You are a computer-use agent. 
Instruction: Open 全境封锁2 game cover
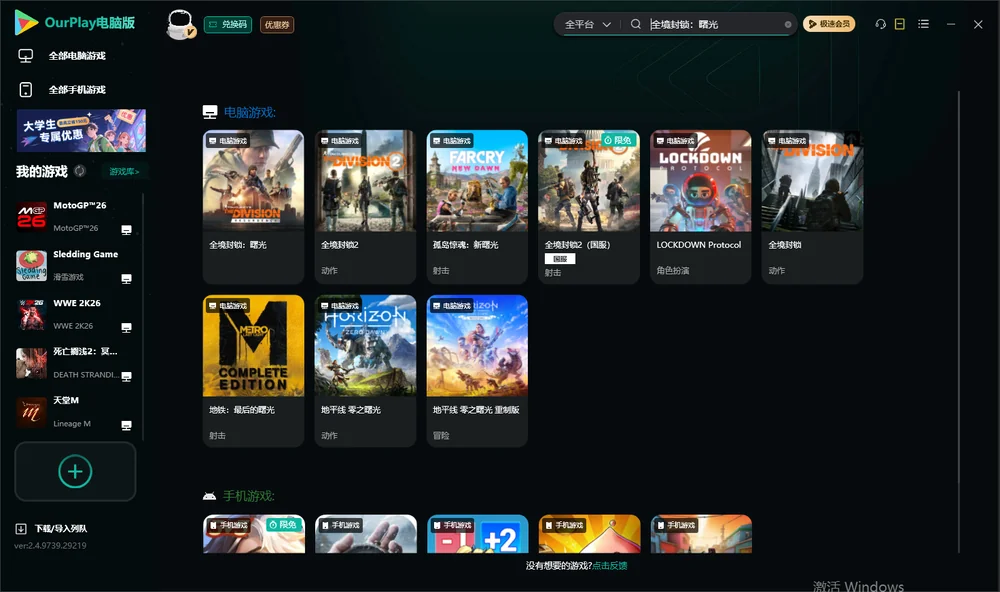(365, 181)
